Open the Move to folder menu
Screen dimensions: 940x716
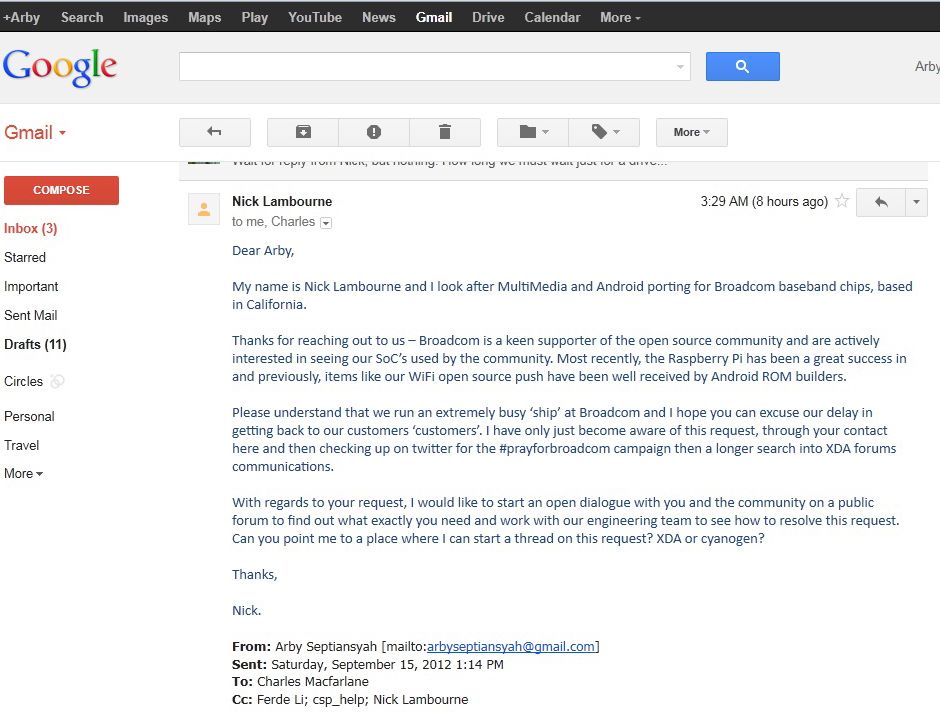click(x=533, y=132)
